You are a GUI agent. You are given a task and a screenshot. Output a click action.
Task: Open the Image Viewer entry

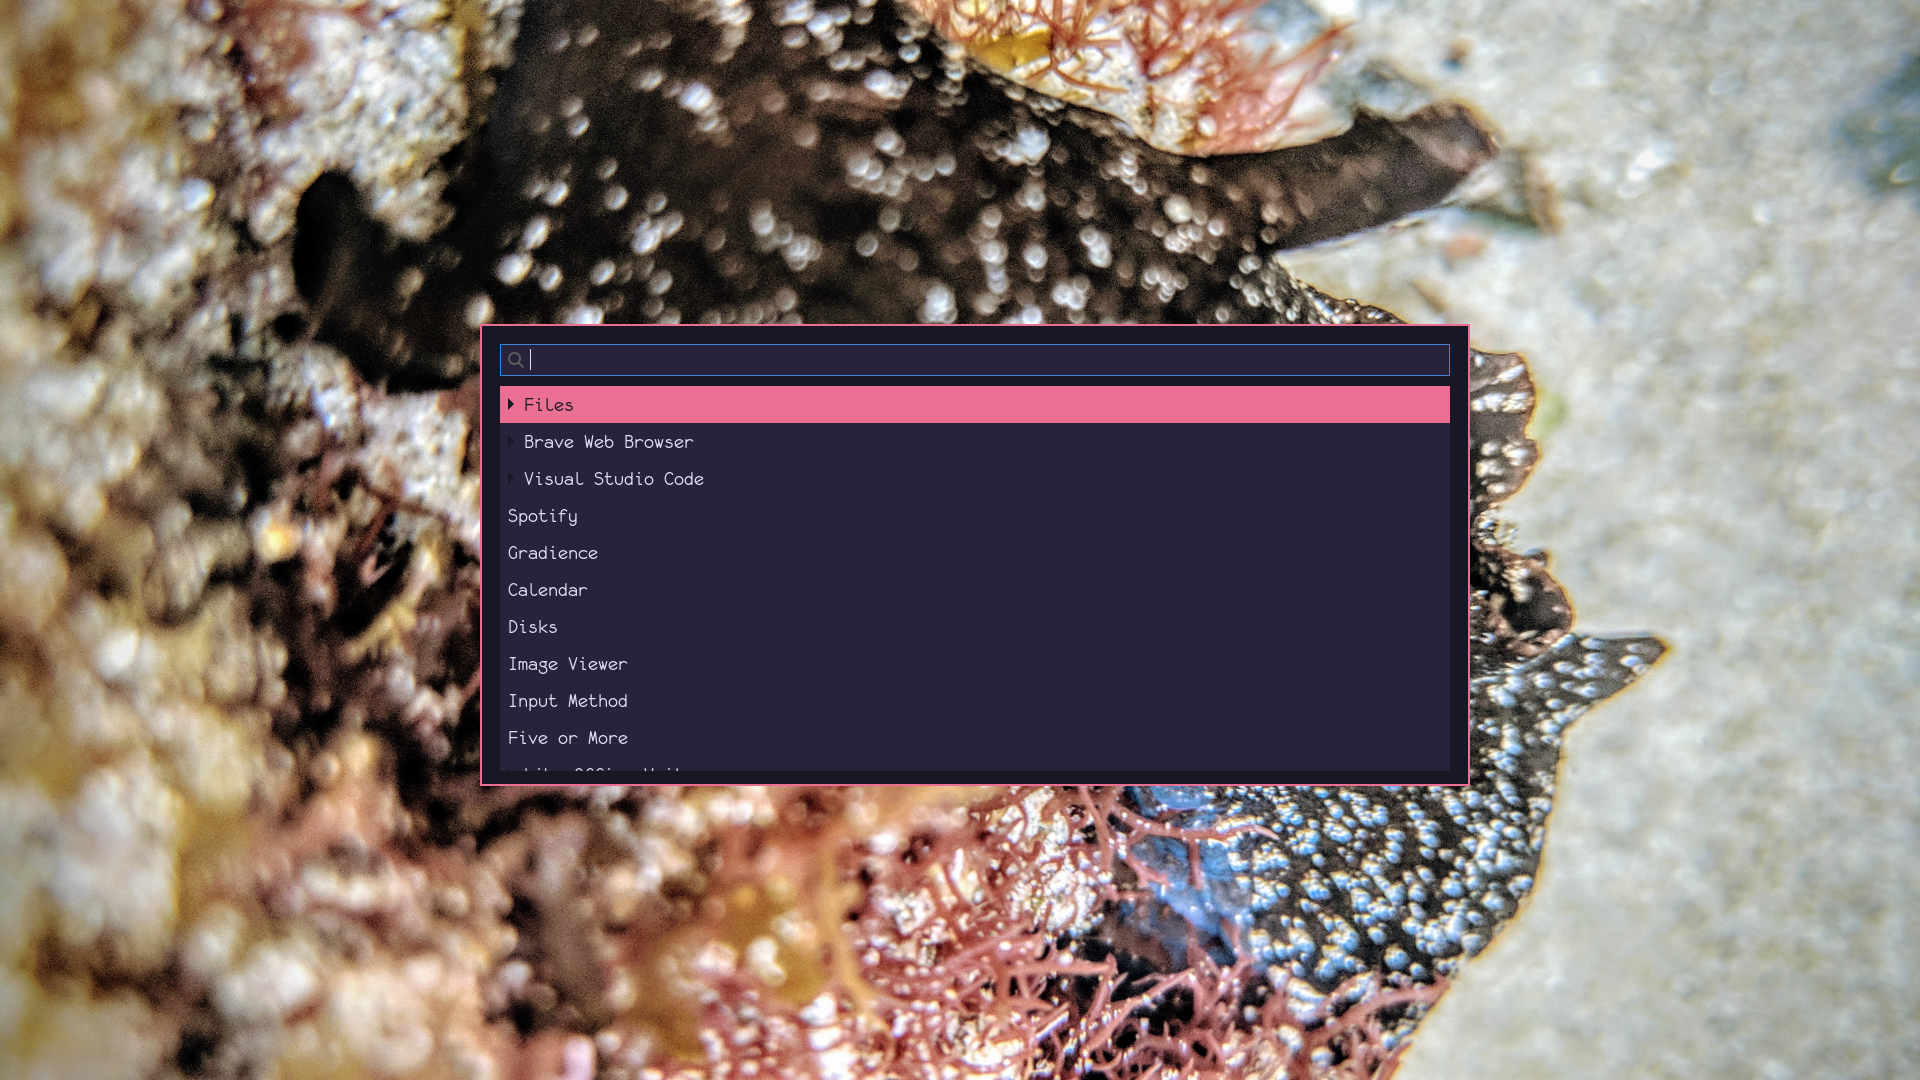click(568, 664)
